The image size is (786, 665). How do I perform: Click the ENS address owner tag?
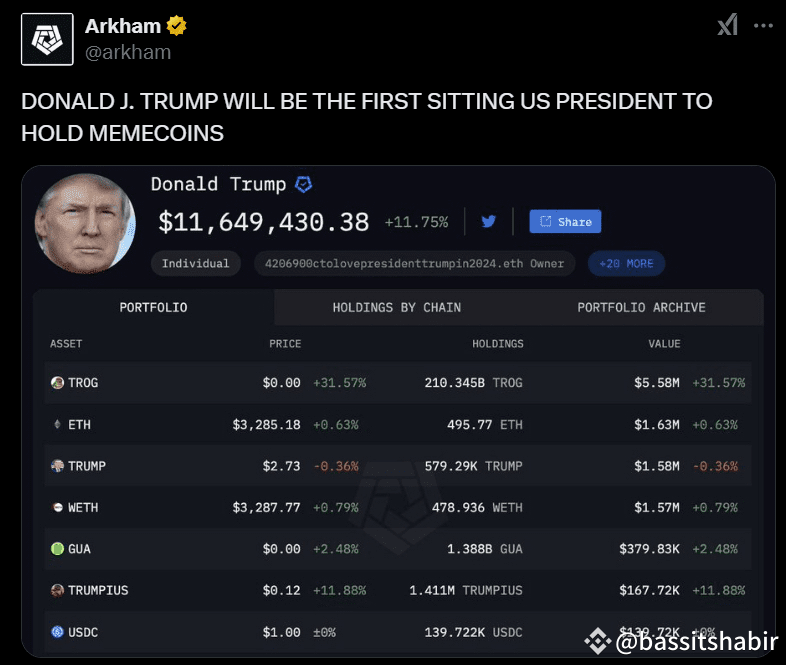click(x=414, y=264)
